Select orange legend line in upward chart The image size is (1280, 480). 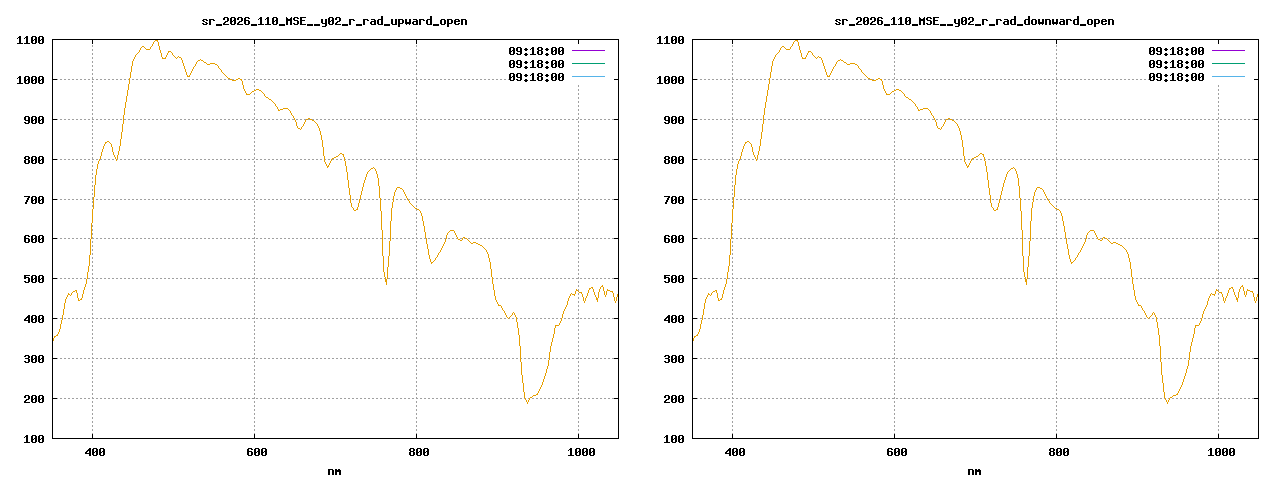588,63
